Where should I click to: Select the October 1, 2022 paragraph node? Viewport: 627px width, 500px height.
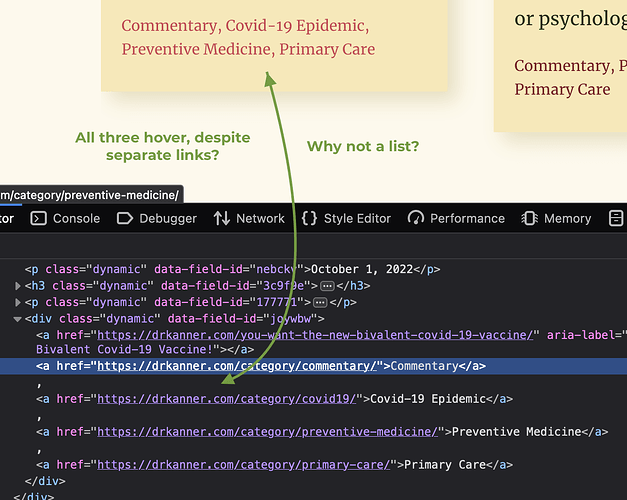(232, 269)
